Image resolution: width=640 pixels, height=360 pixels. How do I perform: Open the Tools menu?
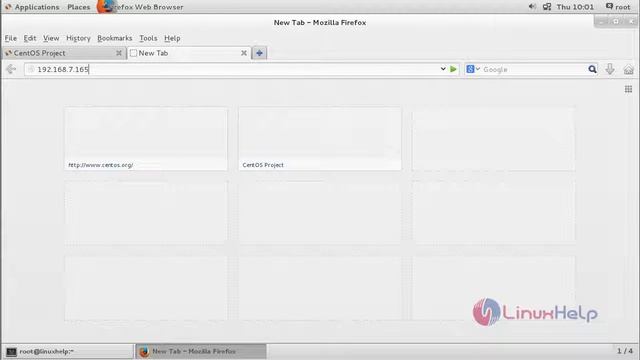(148, 38)
